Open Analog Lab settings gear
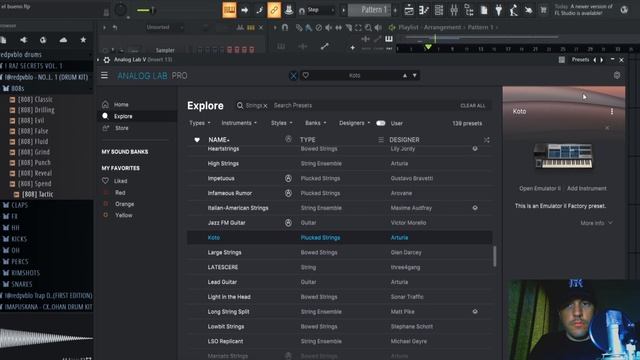 point(617,76)
